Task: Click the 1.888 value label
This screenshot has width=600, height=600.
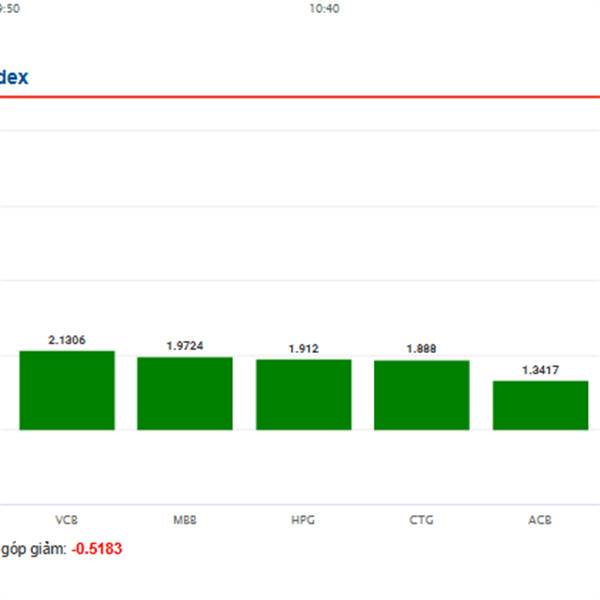Action: (x=421, y=349)
